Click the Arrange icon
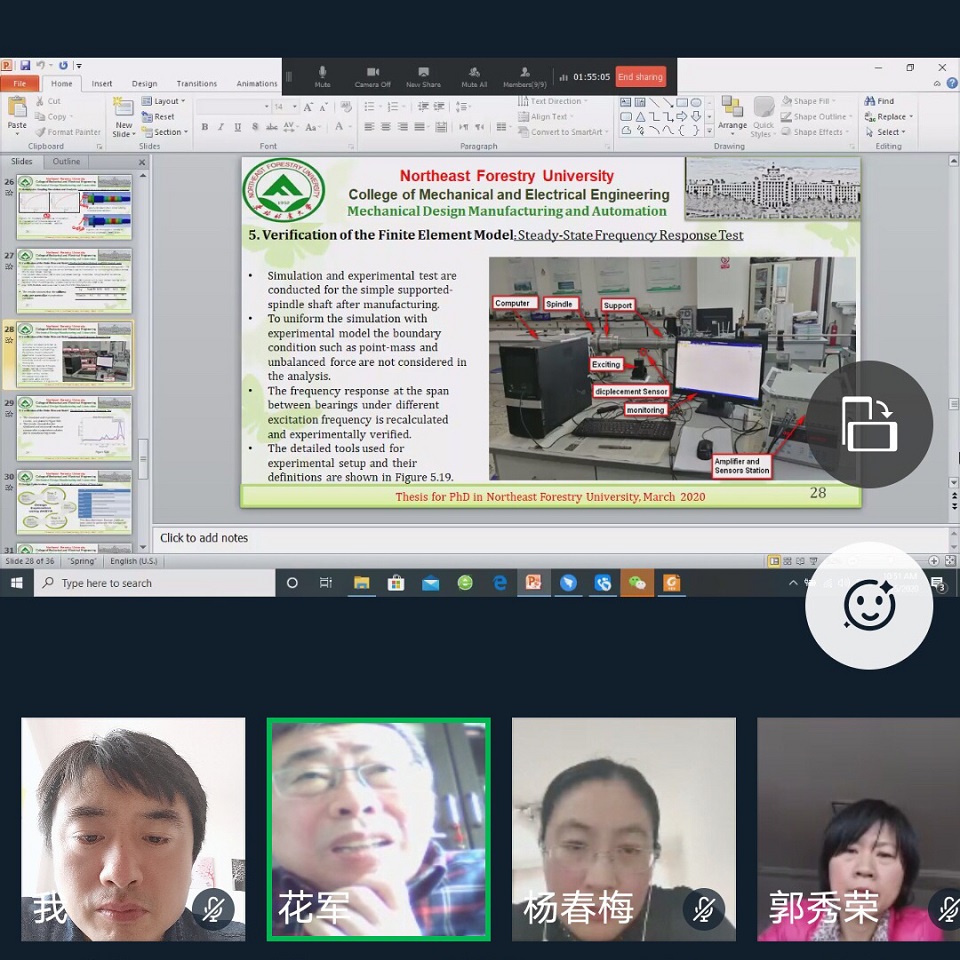The height and width of the screenshot is (960, 960). coord(732,114)
